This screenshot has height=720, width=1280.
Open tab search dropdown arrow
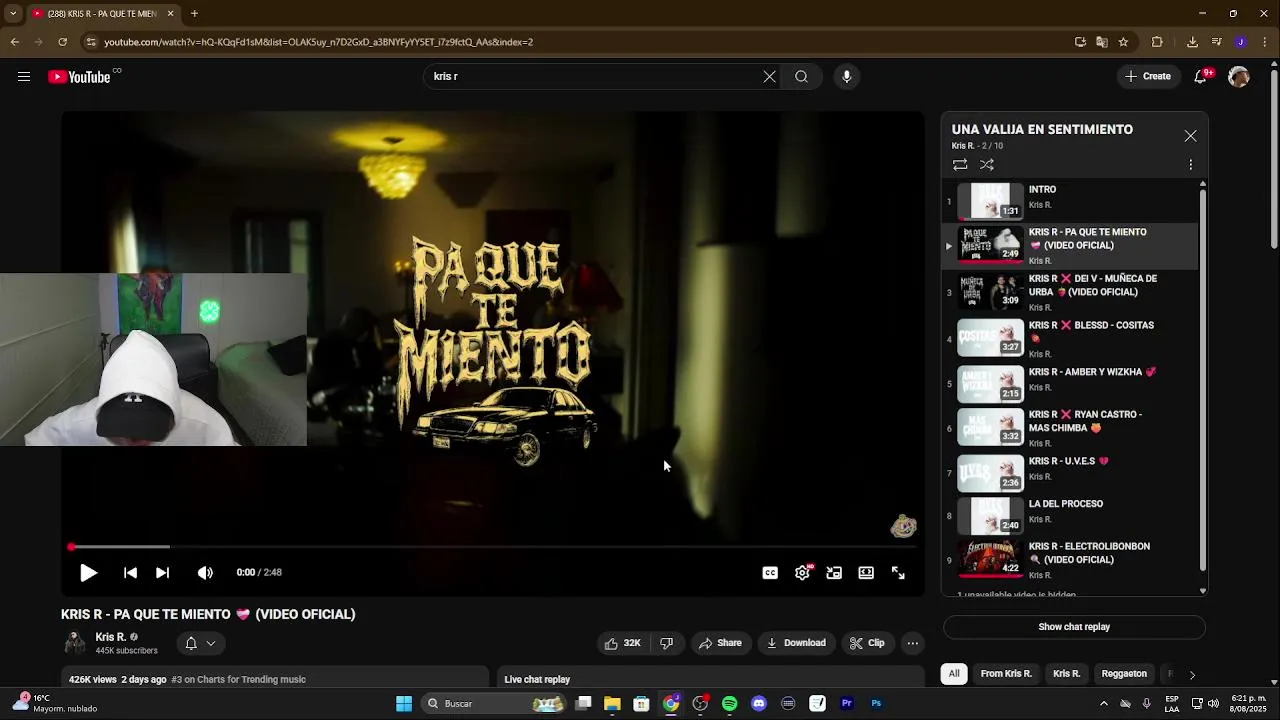tap(12, 14)
